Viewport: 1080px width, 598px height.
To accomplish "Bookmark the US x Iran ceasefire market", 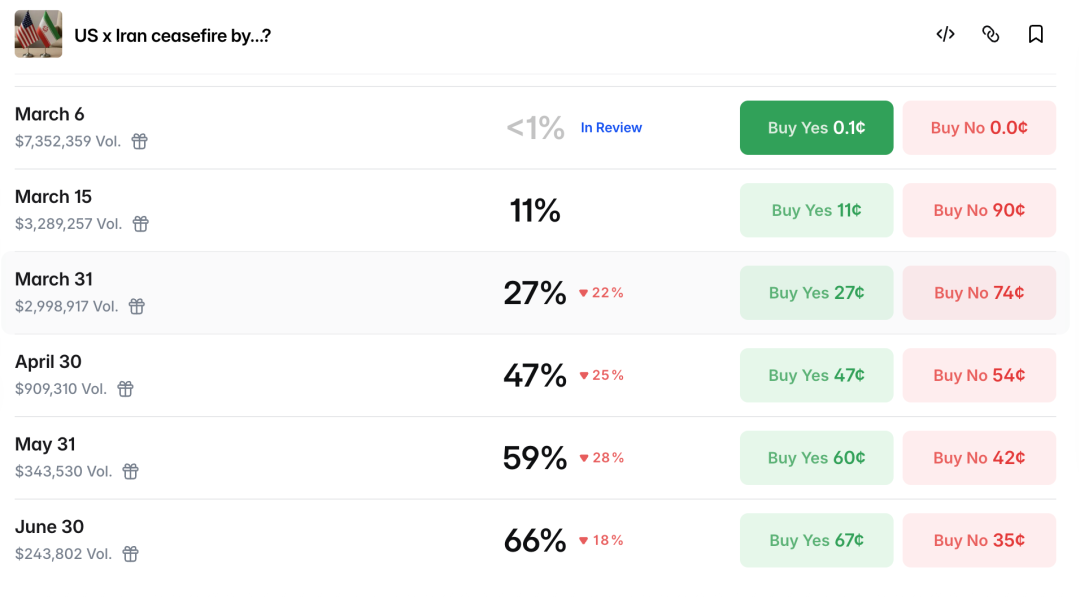I will point(1036,34).
